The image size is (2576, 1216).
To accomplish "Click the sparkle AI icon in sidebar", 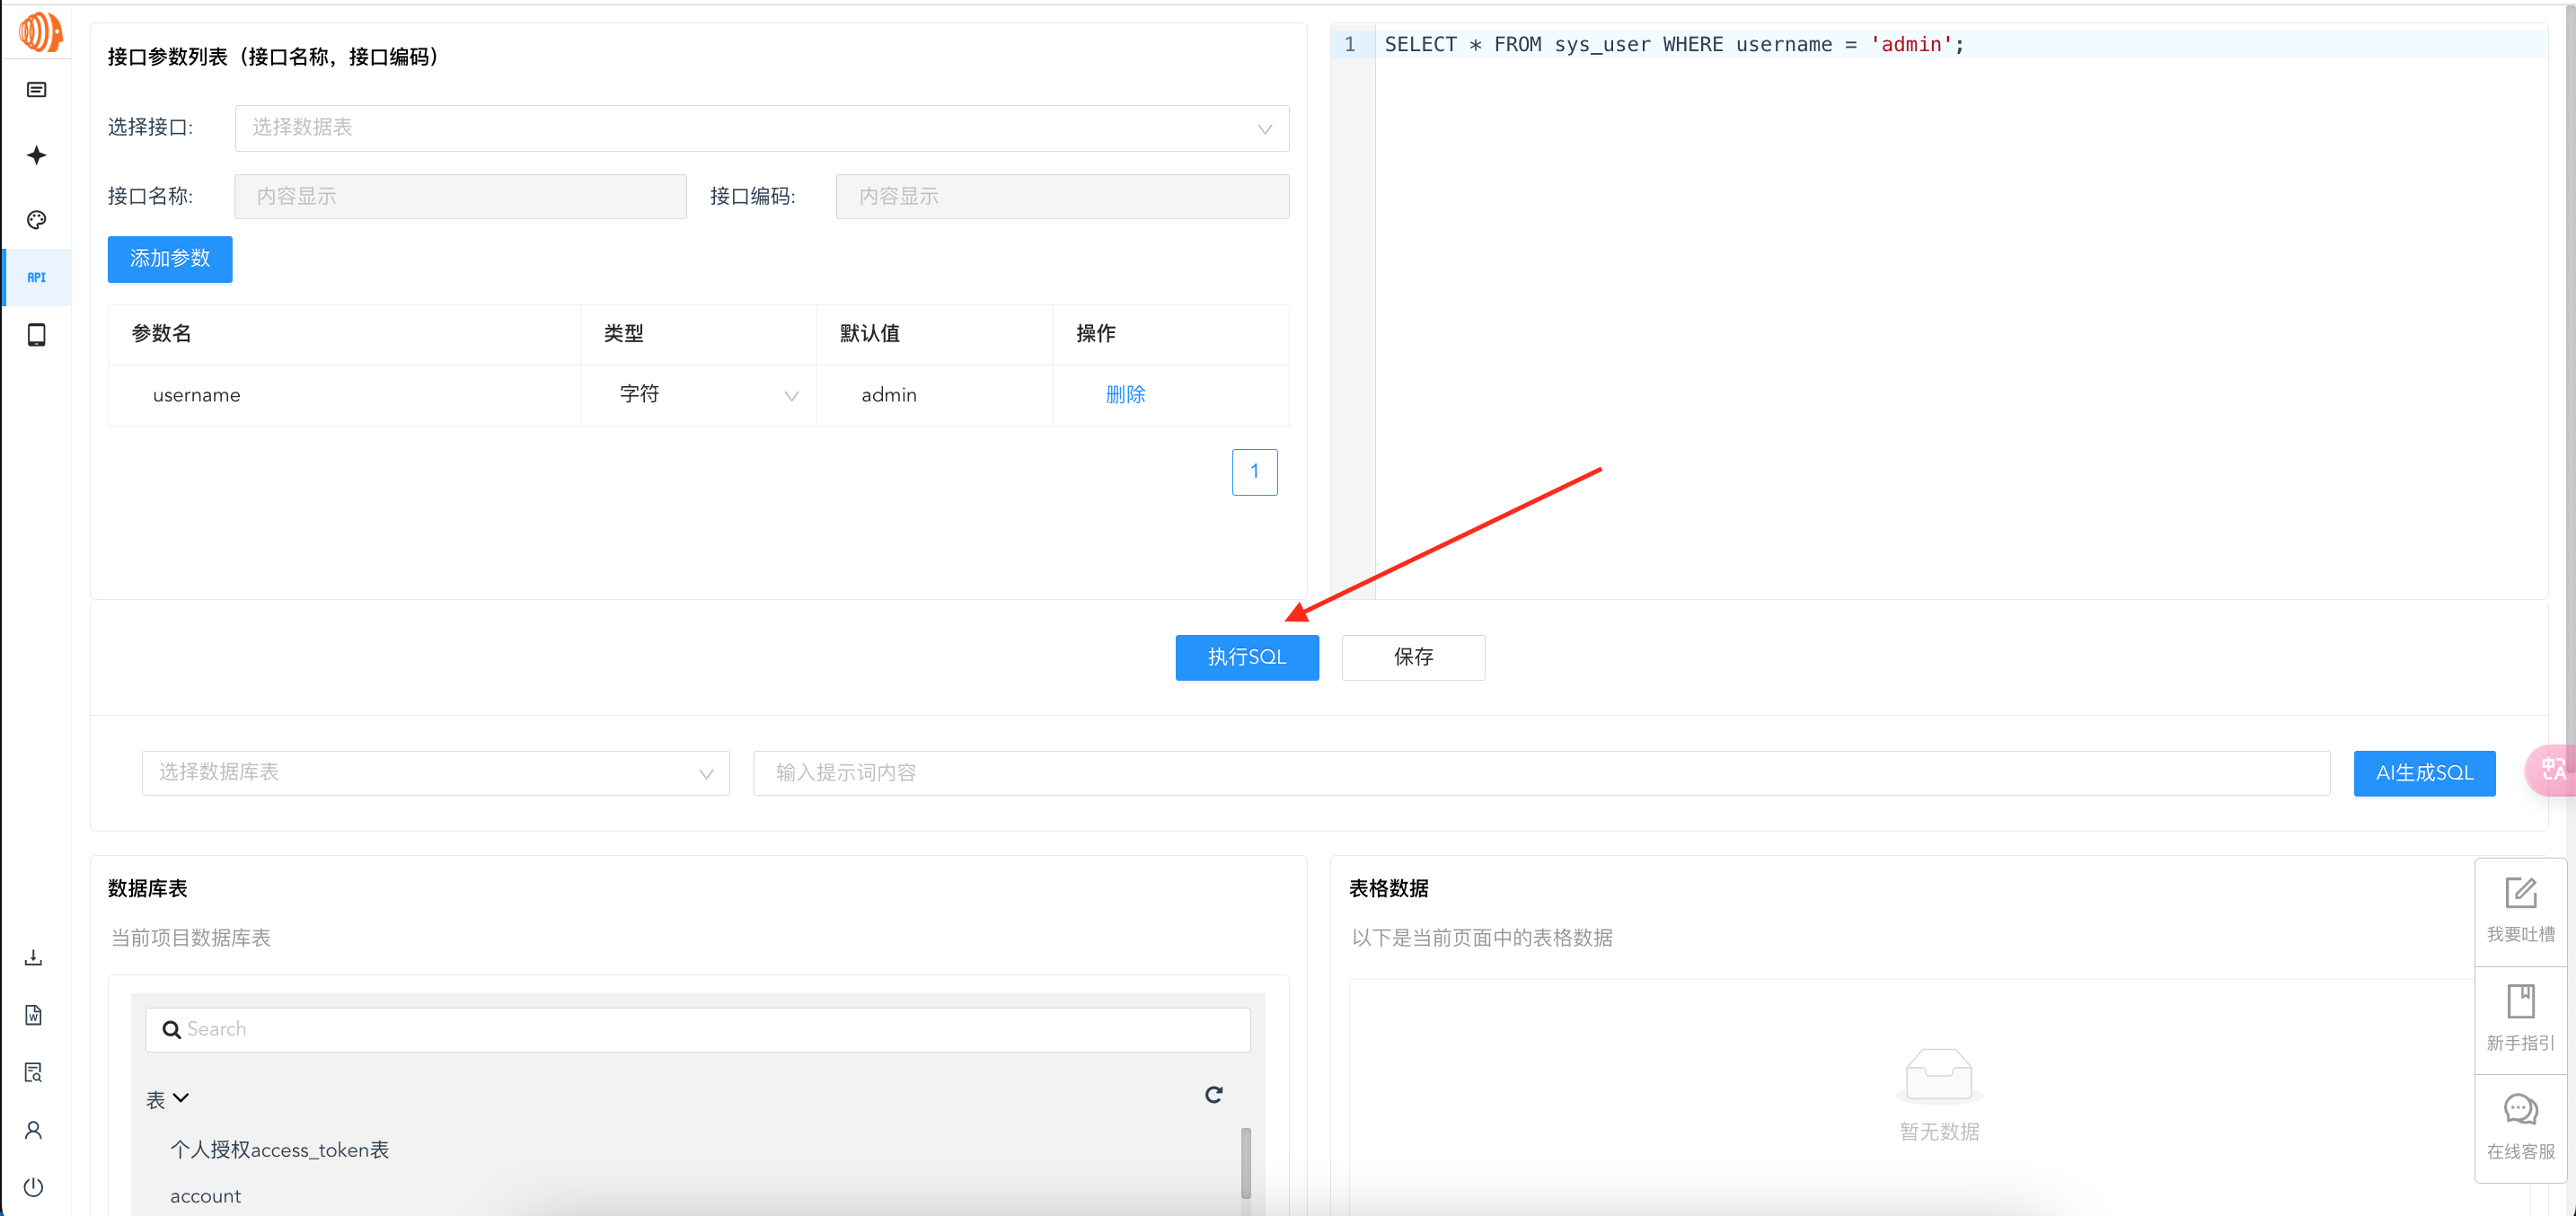I will (x=36, y=155).
